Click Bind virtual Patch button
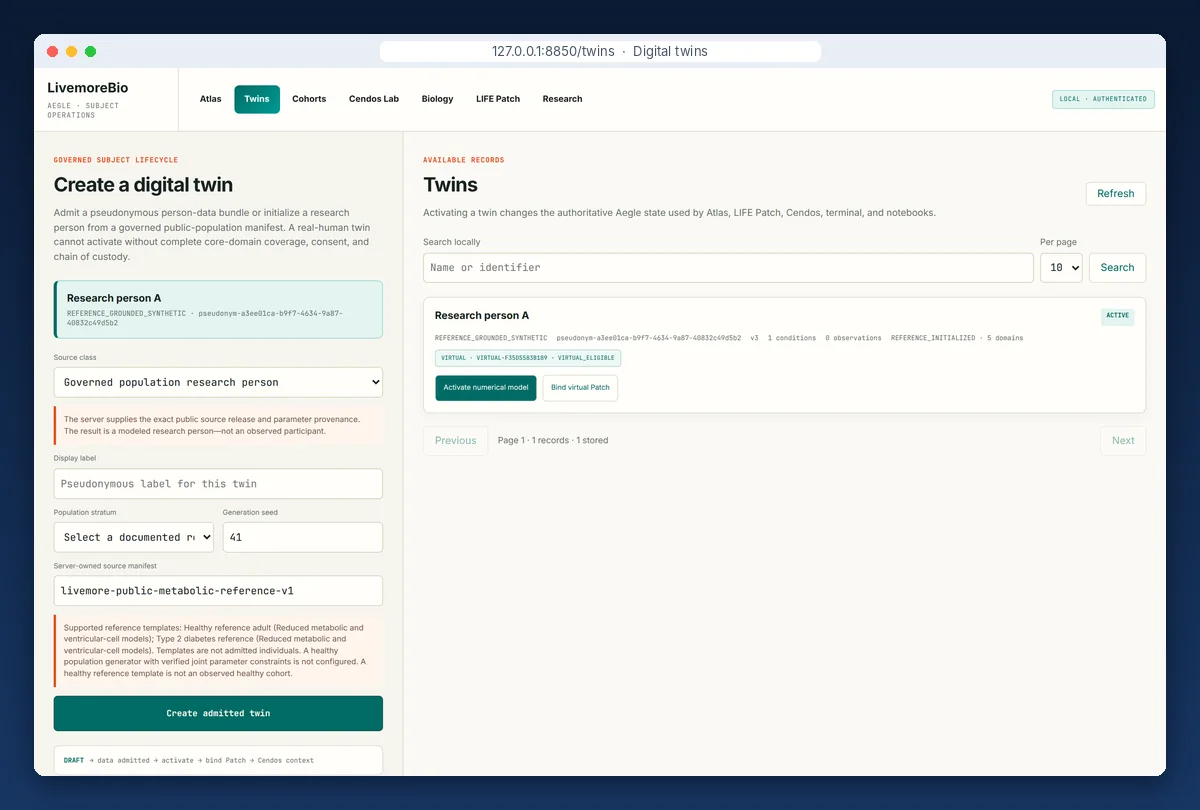Viewport: 1200px width, 810px height. (x=580, y=388)
